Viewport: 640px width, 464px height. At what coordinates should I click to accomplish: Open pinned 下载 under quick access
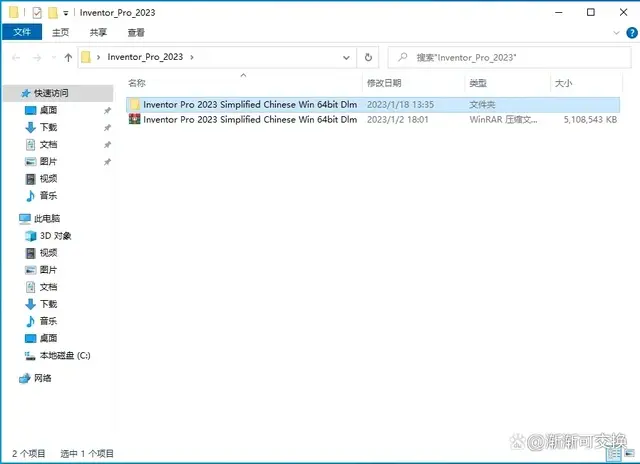[x=48, y=127]
